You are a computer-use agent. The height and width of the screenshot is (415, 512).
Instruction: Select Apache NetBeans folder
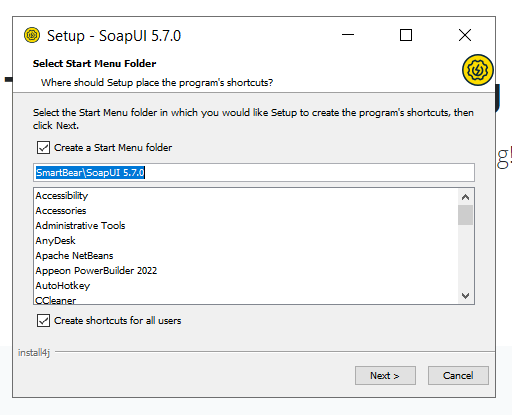[74, 256]
